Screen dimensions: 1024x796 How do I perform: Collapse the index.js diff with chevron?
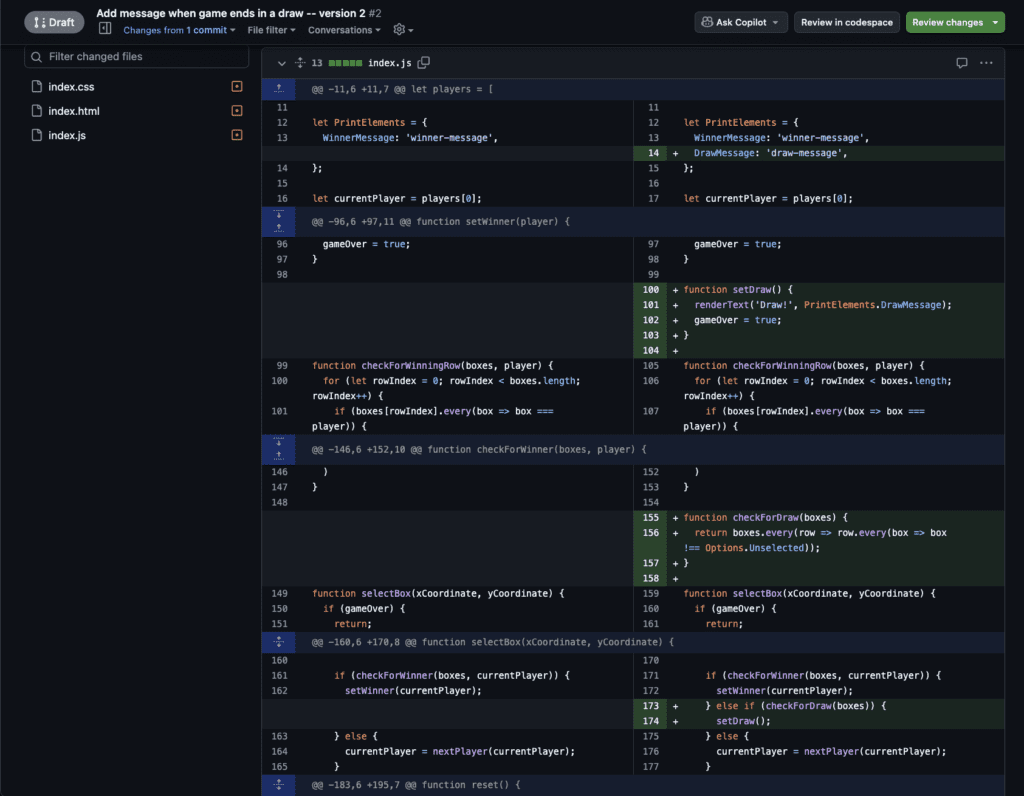click(281, 63)
